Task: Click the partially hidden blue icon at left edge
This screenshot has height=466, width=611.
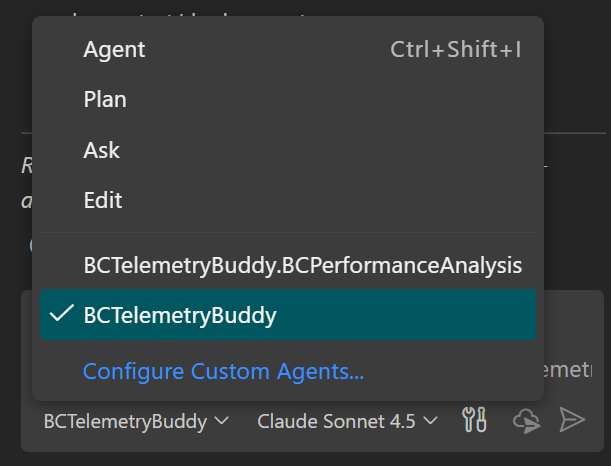Action: click(30, 244)
